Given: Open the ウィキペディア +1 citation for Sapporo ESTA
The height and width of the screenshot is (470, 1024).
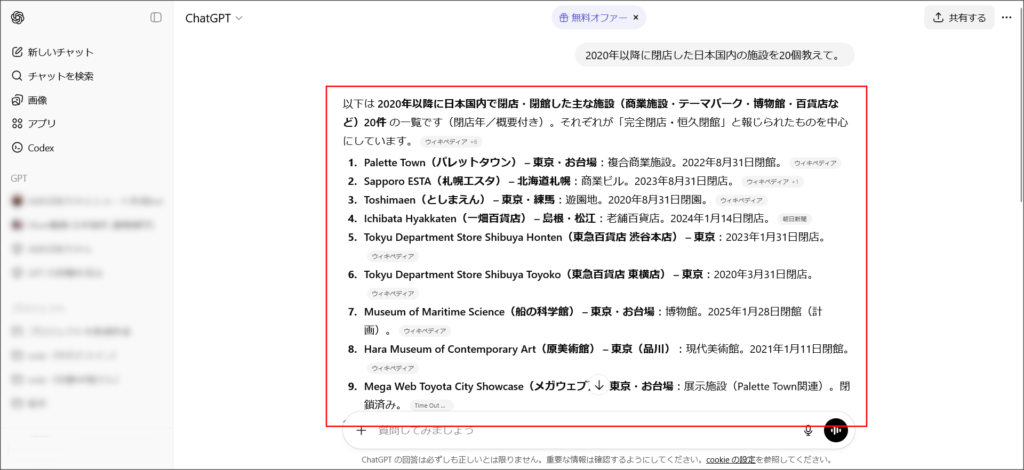Looking at the screenshot, I should [773, 181].
